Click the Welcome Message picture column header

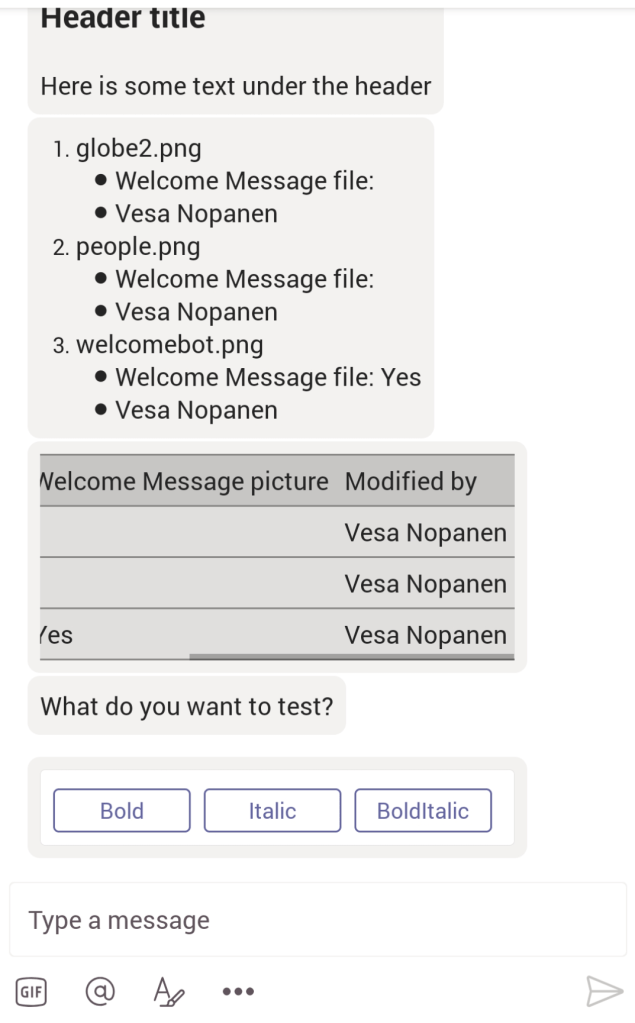coord(185,482)
